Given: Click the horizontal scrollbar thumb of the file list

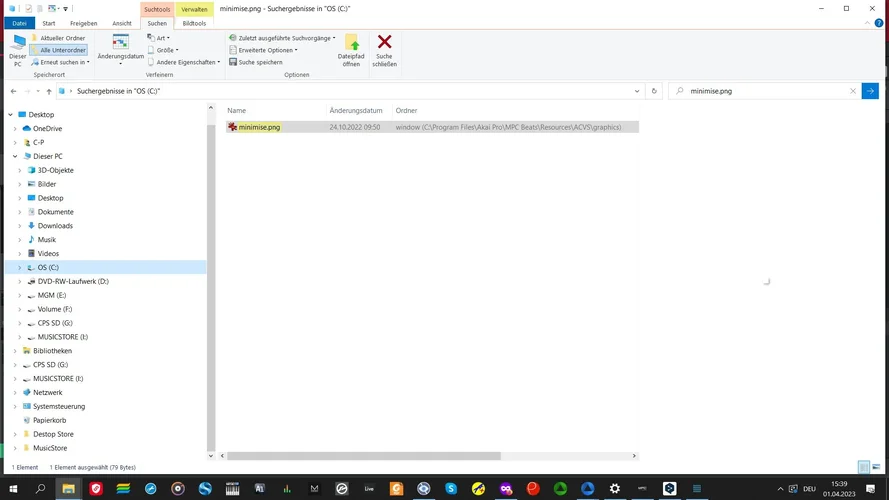Looking at the screenshot, I should point(364,456).
